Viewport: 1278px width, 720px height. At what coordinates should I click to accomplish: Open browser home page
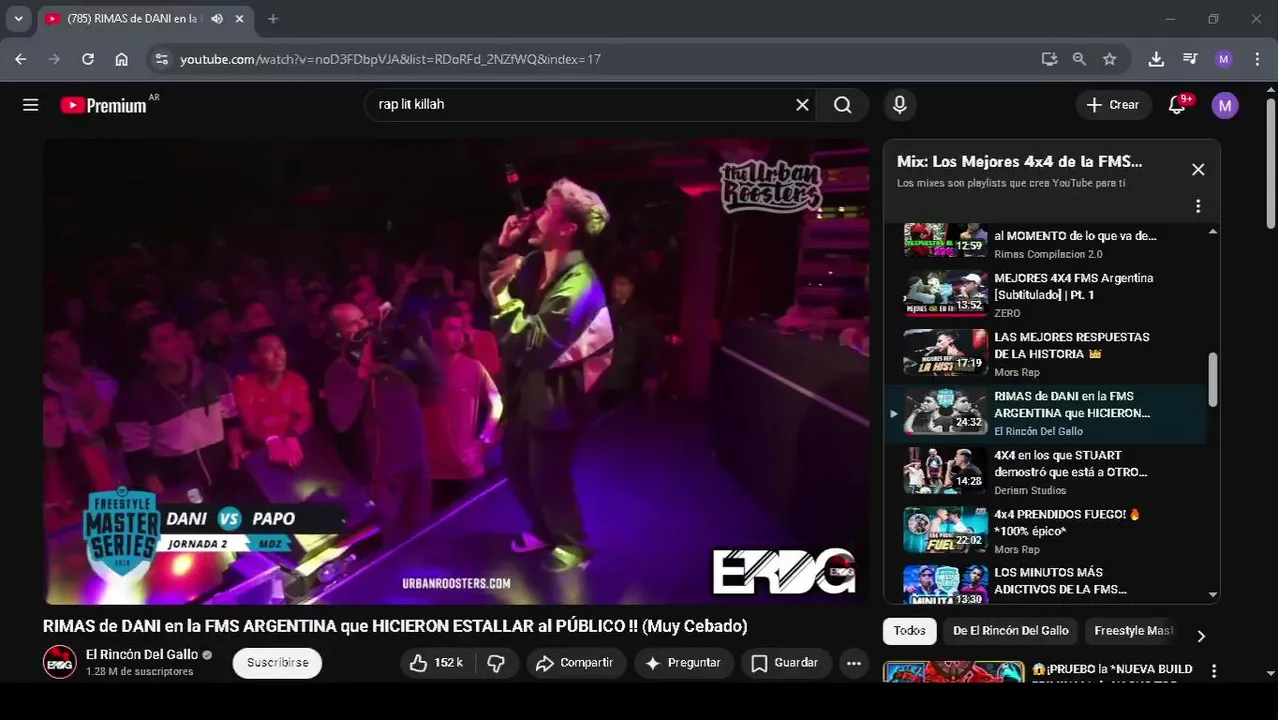[121, 59]
